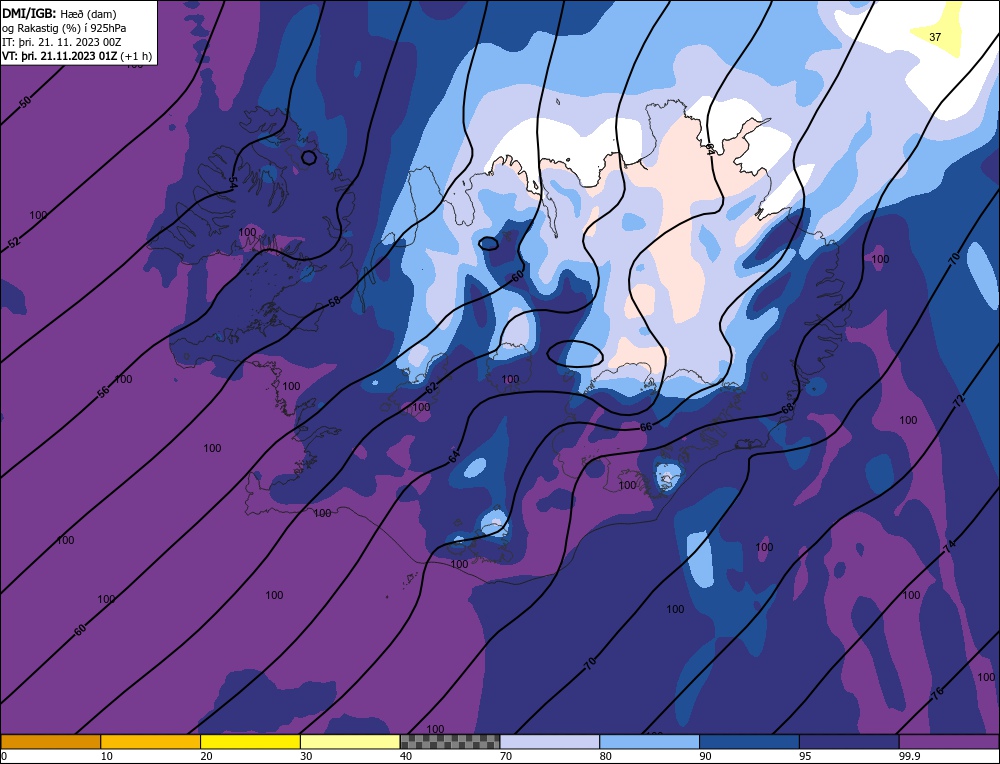
Task: Click the '54' contour label
Action: tap(232, 182)
